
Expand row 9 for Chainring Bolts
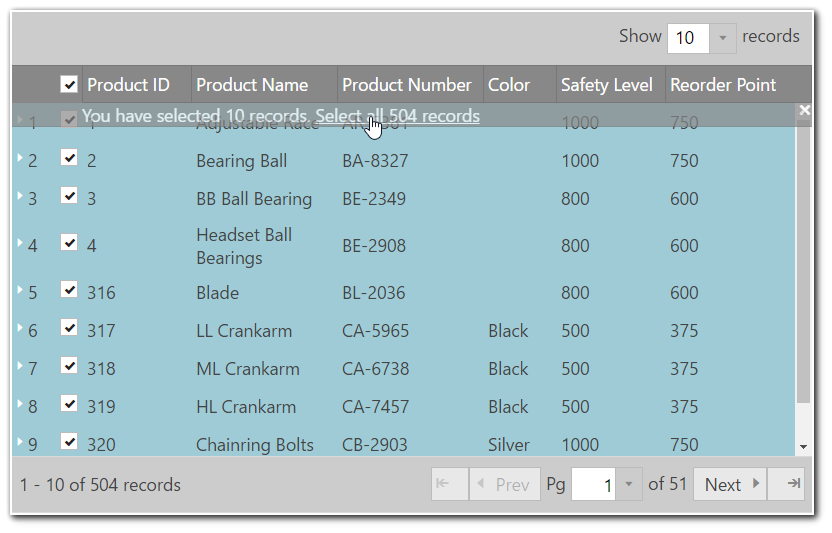pyautogui.click(x=19, y=442)
